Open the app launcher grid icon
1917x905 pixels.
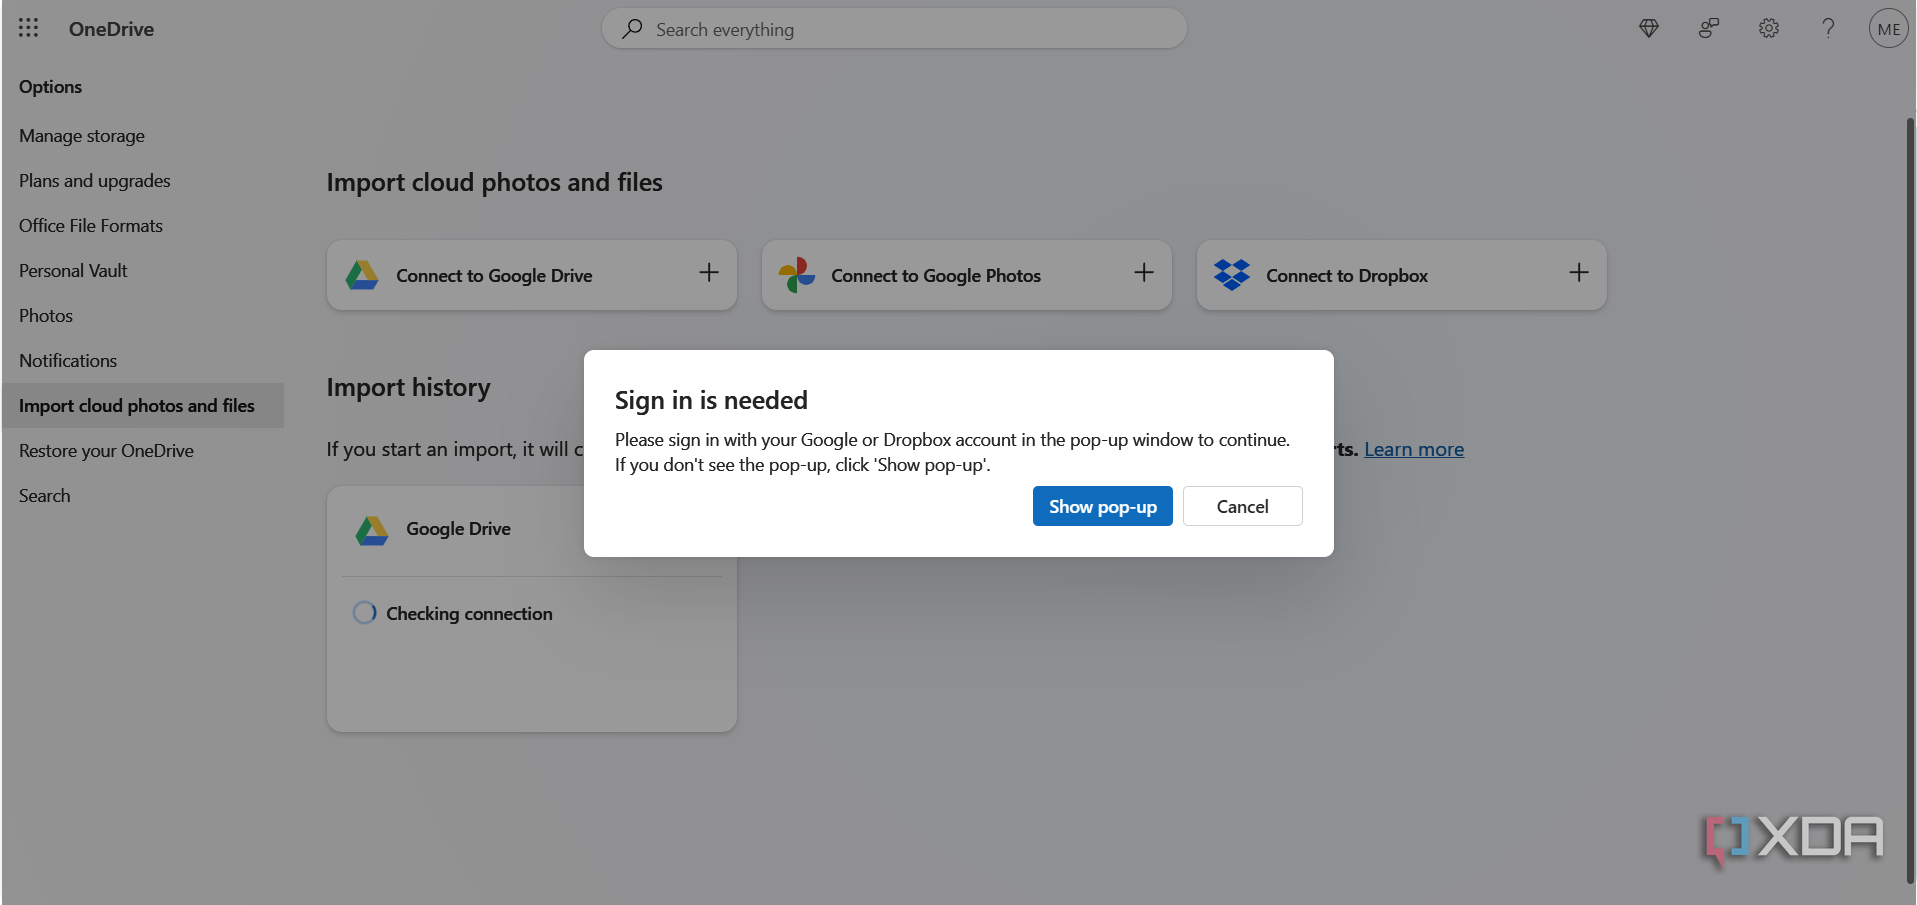point(28,28)
